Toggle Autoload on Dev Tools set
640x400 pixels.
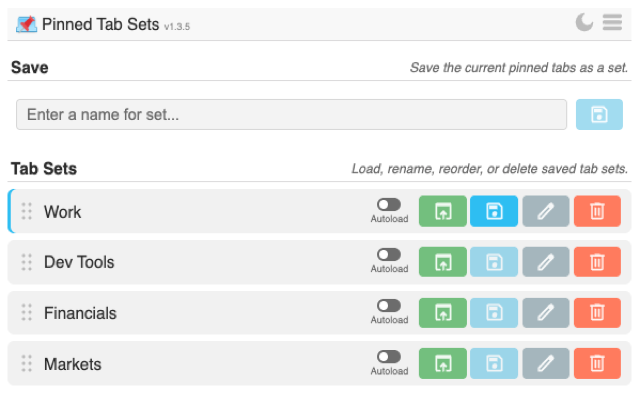(389, 255)
